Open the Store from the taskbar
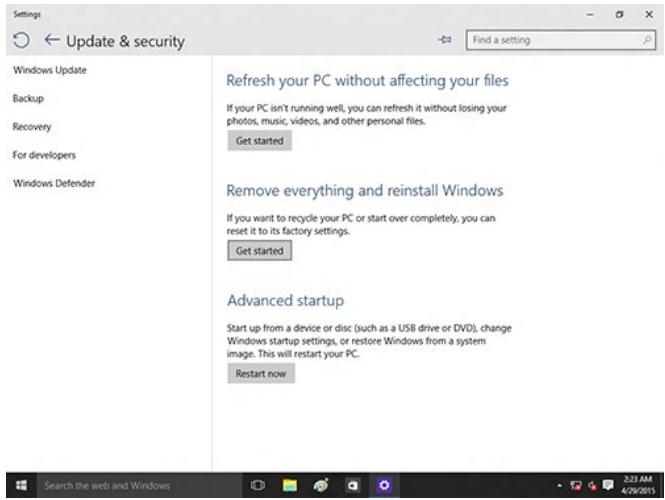665x500 pixels. (x=352, y=485)
